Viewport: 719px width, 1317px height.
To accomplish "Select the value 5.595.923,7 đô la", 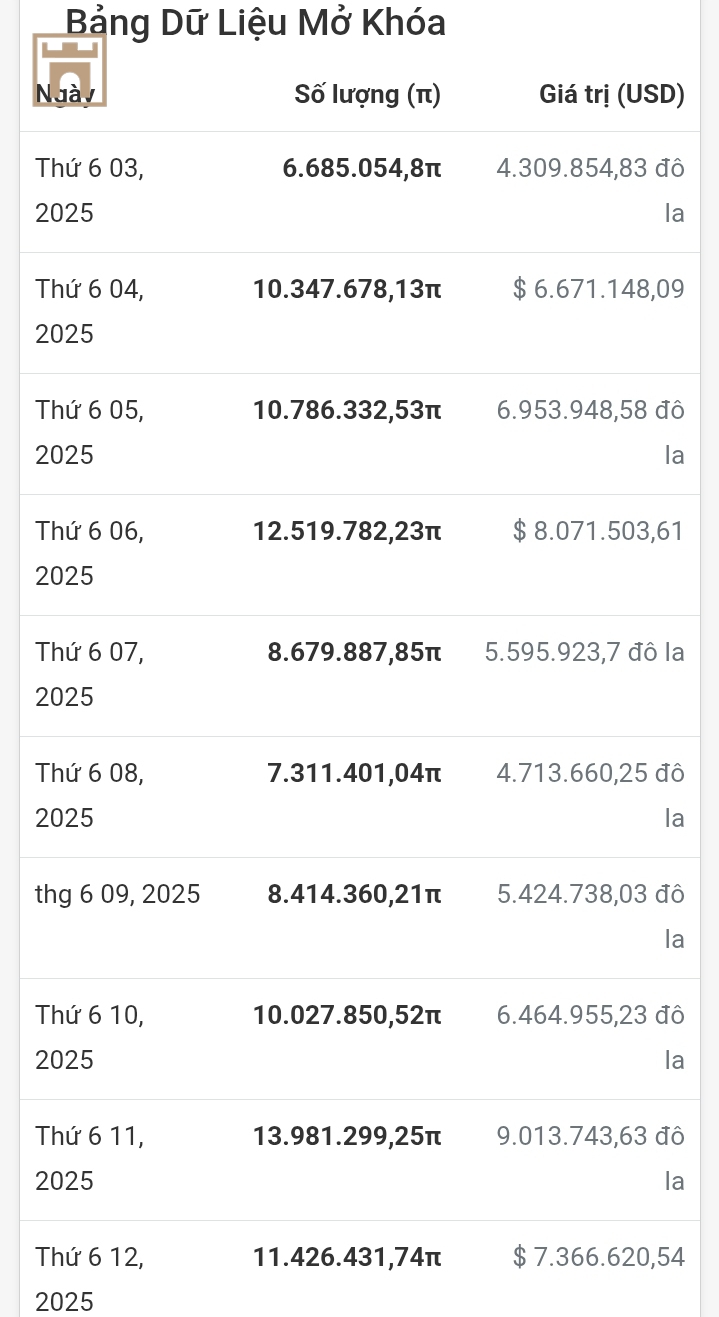I will tap(585, 652).
